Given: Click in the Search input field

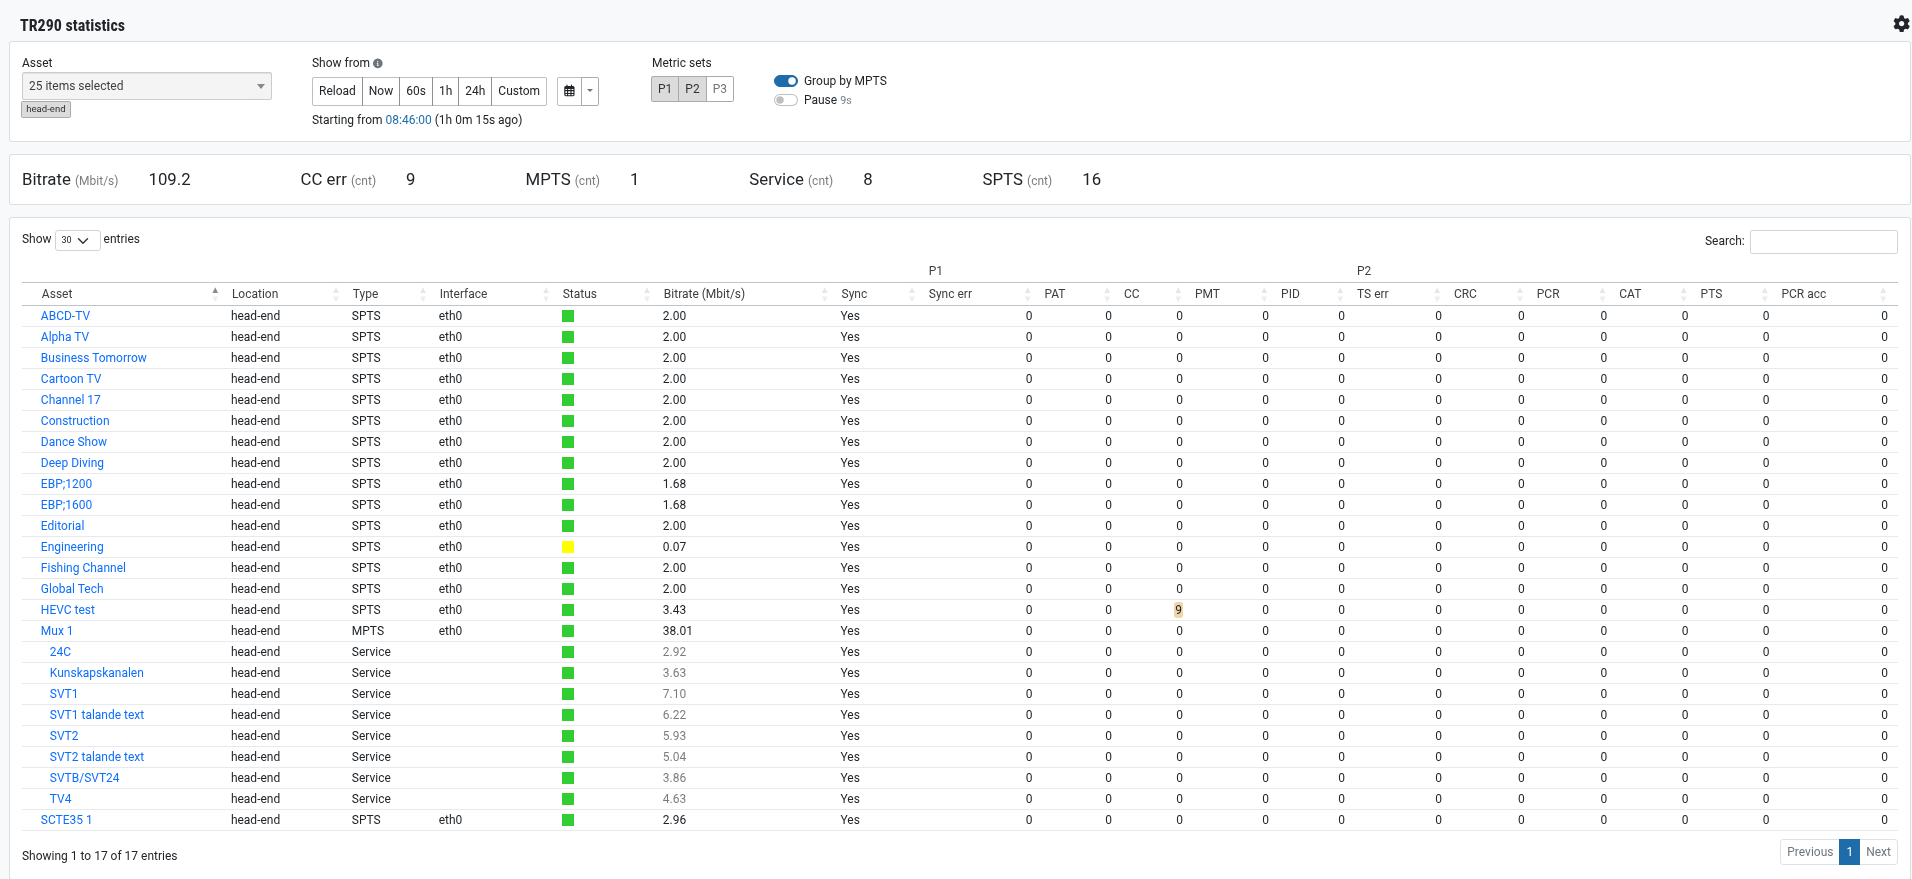Looking at the screenshot, I should click(1823, 241).
